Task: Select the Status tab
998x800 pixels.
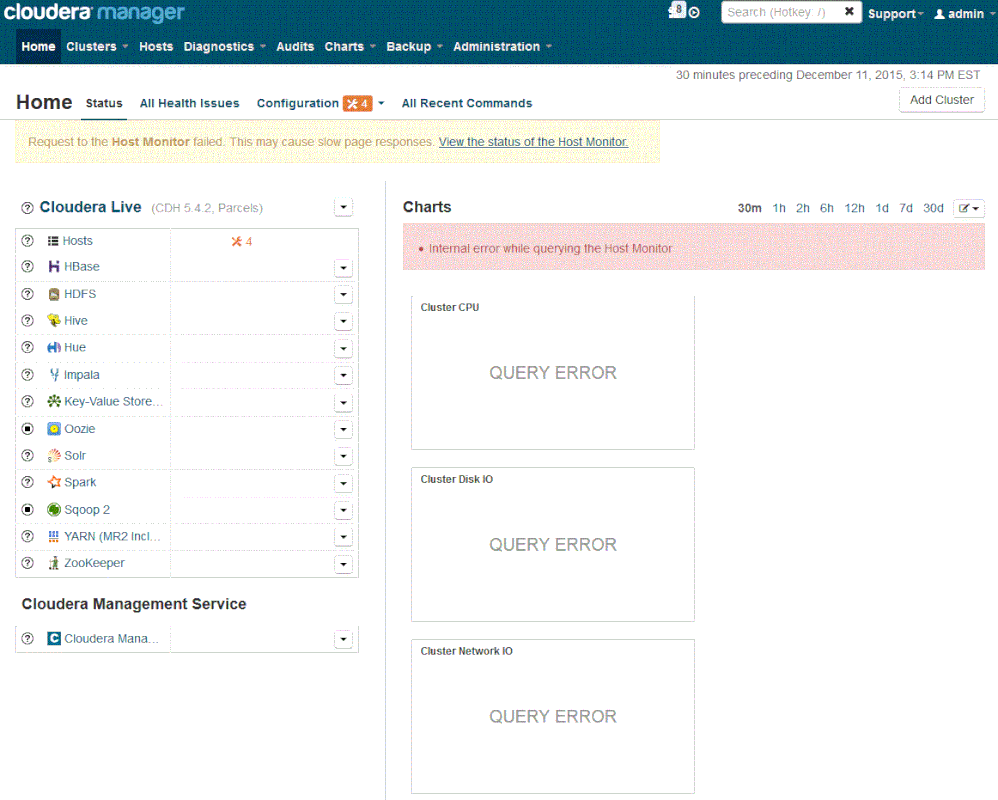Action: click(x=104, y=103)
